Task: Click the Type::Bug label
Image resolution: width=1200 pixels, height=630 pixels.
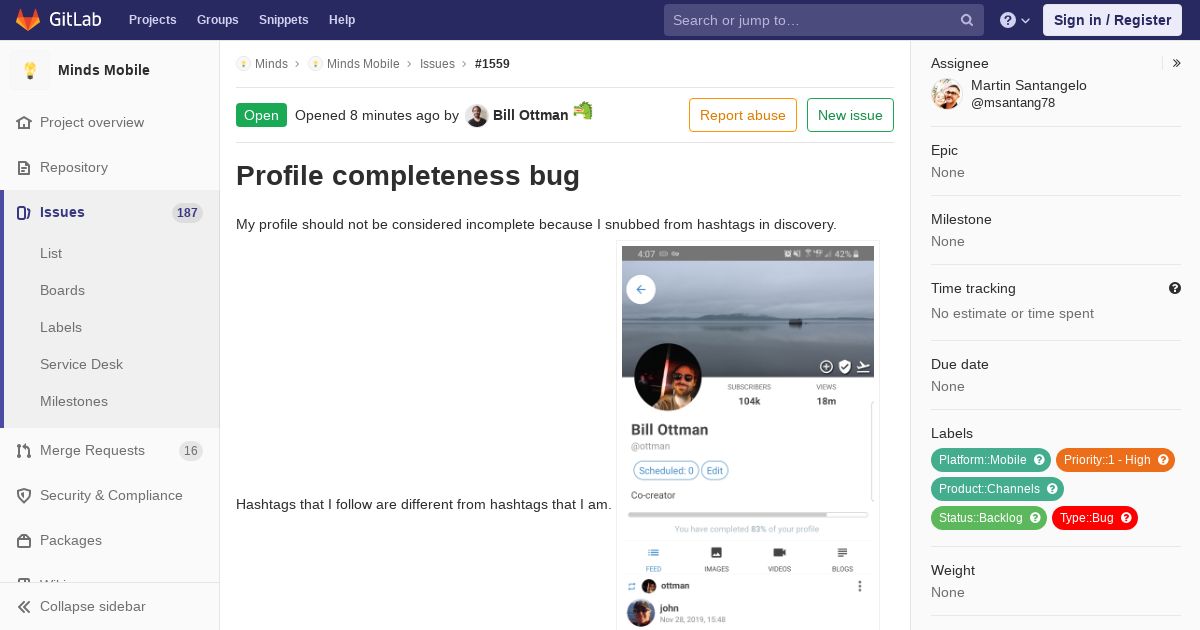Action: click(x=1087, y=518)
